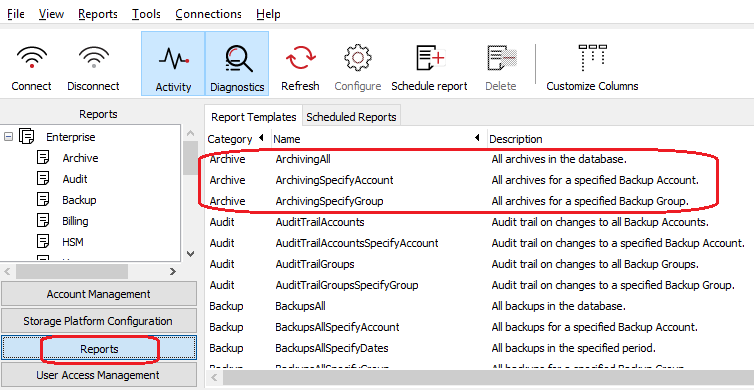Screen dimensions: 754x390
Task: Click tree horizontal scroll left arrow
Action: [7, 272]
